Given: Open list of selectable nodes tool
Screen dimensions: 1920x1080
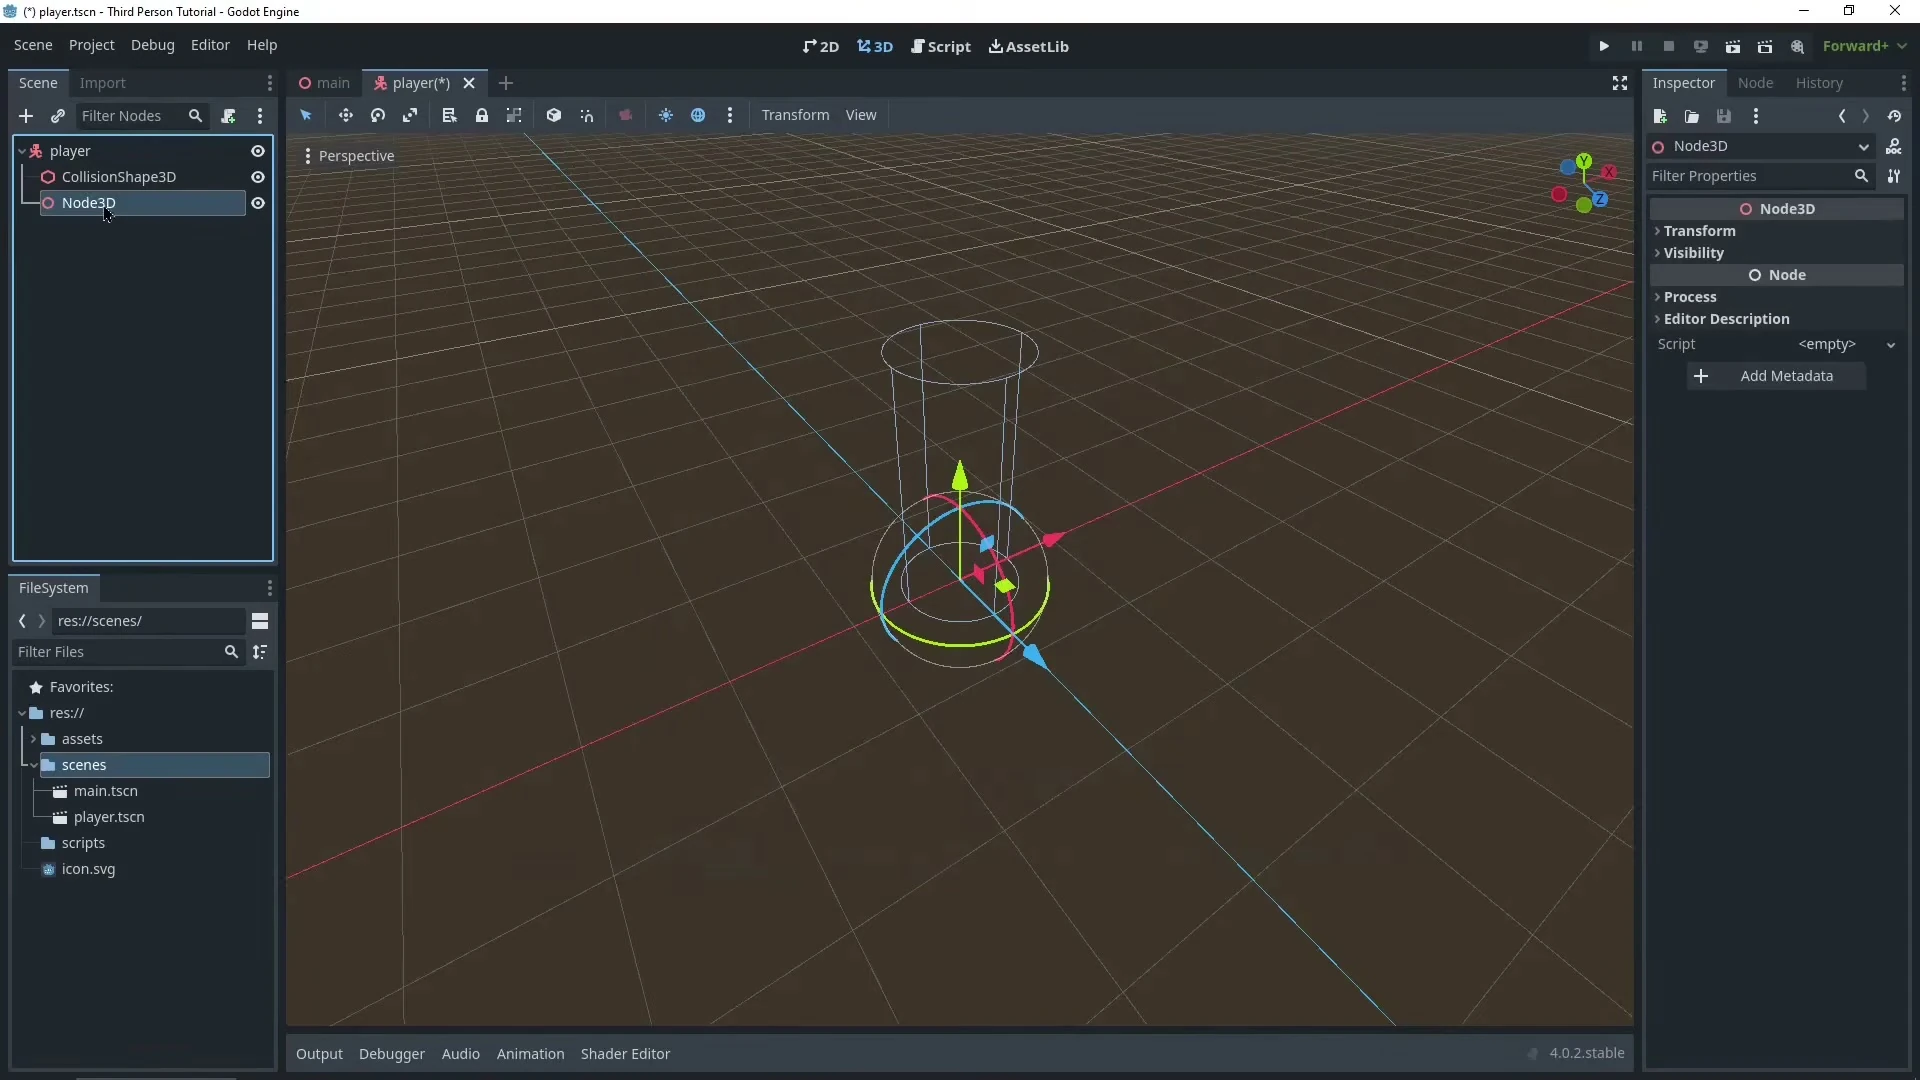Looking at the screenshot, I should [449, 115].
